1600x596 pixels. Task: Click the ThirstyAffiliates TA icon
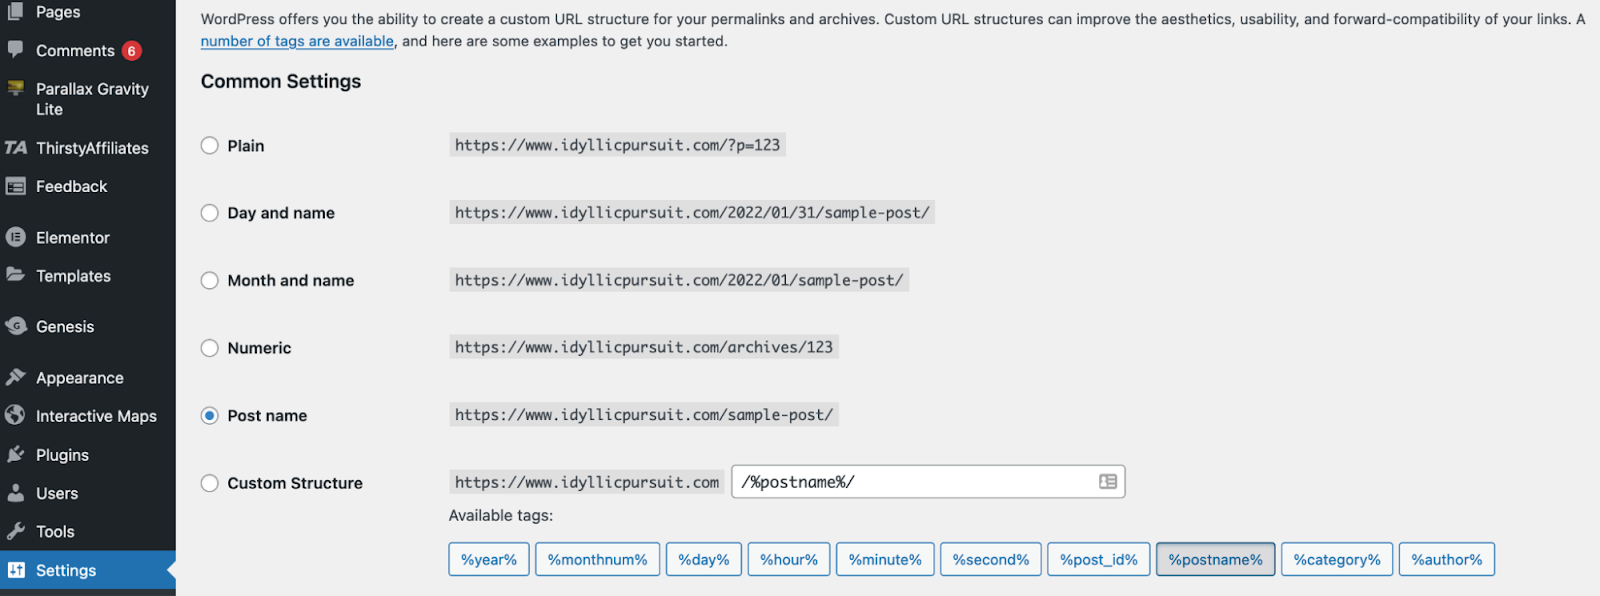click(x=15, y=148)
